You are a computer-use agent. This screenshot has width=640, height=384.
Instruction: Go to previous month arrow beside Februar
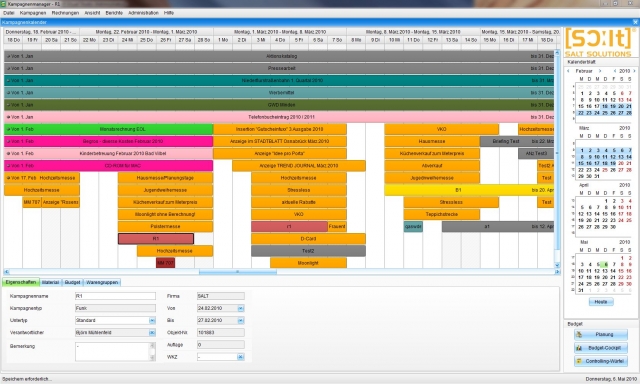coord(569,71)
